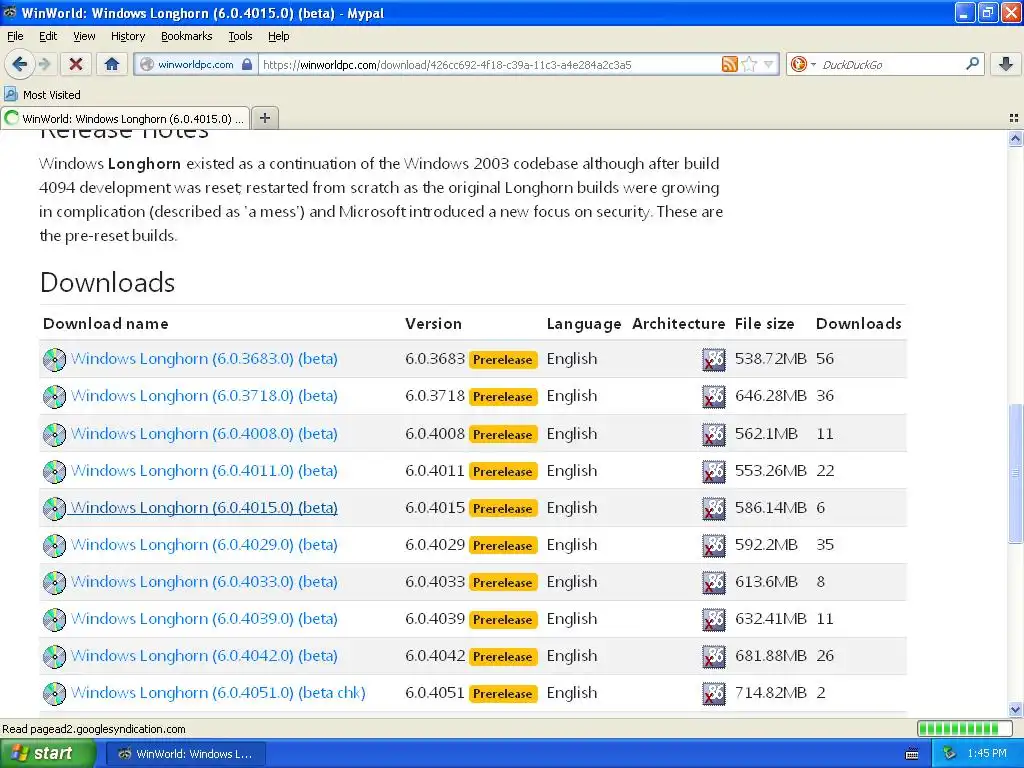Open a new tab with plus button

coord(264,118)
